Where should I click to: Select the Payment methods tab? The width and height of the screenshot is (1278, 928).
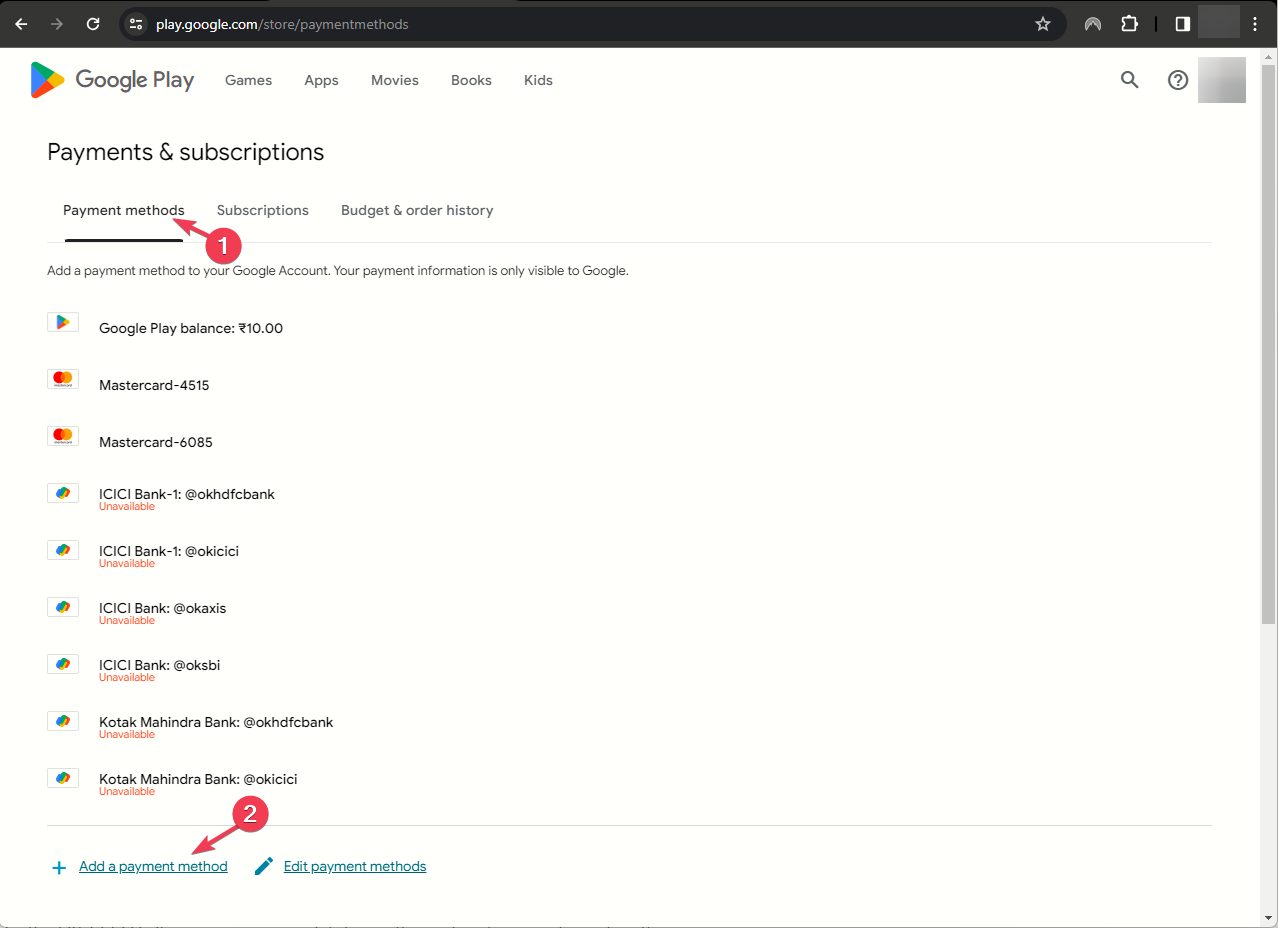(123, 210)
